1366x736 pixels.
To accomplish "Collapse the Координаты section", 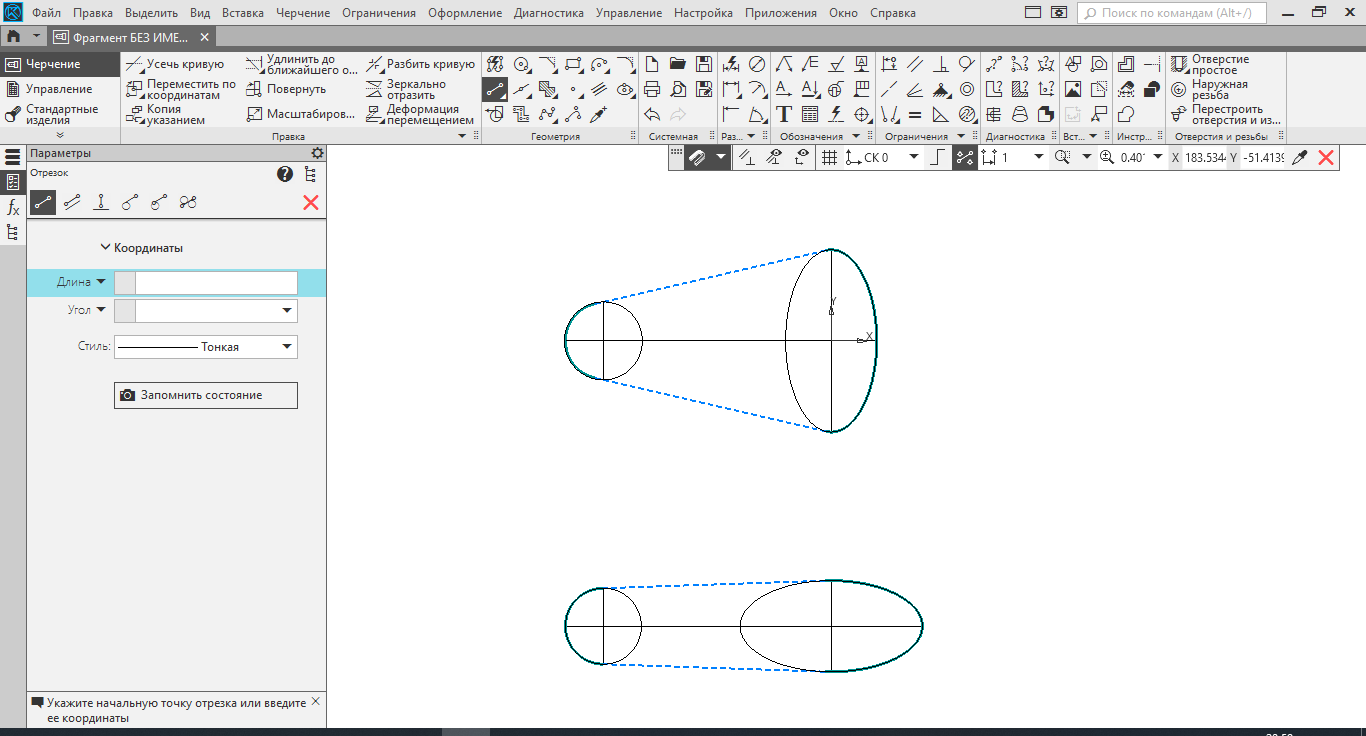I will (x=142, y=248).
